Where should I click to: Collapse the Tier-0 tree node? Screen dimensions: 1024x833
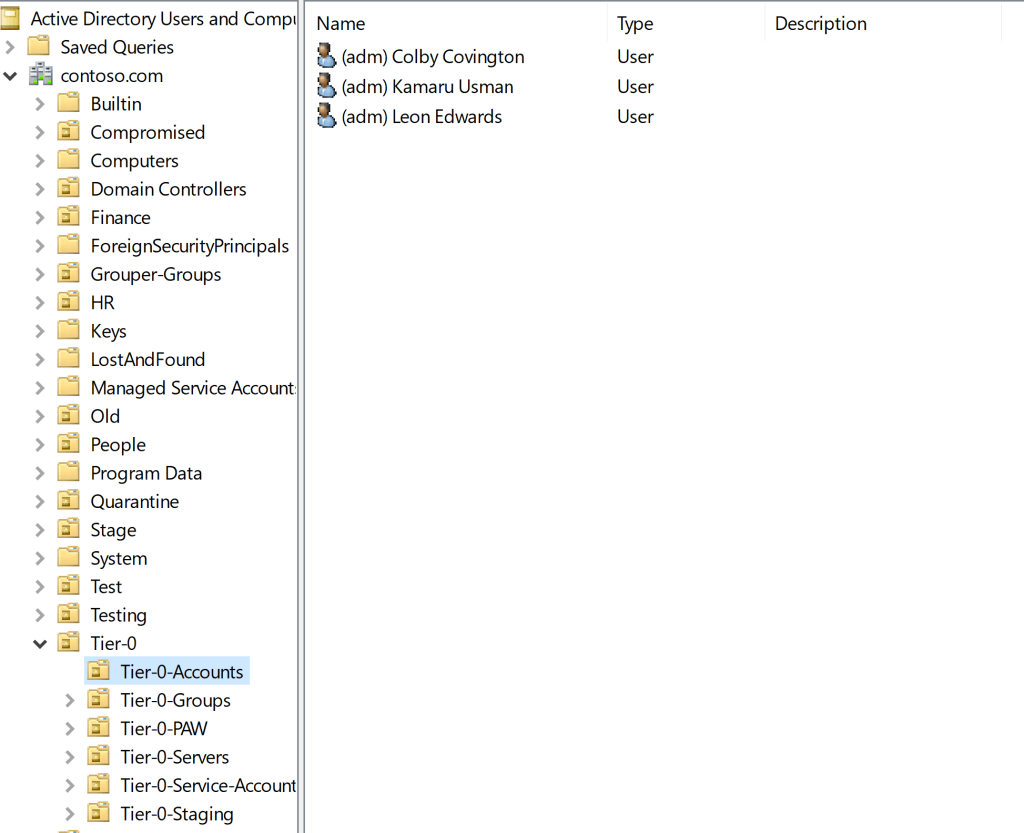(x=40, y=644)
